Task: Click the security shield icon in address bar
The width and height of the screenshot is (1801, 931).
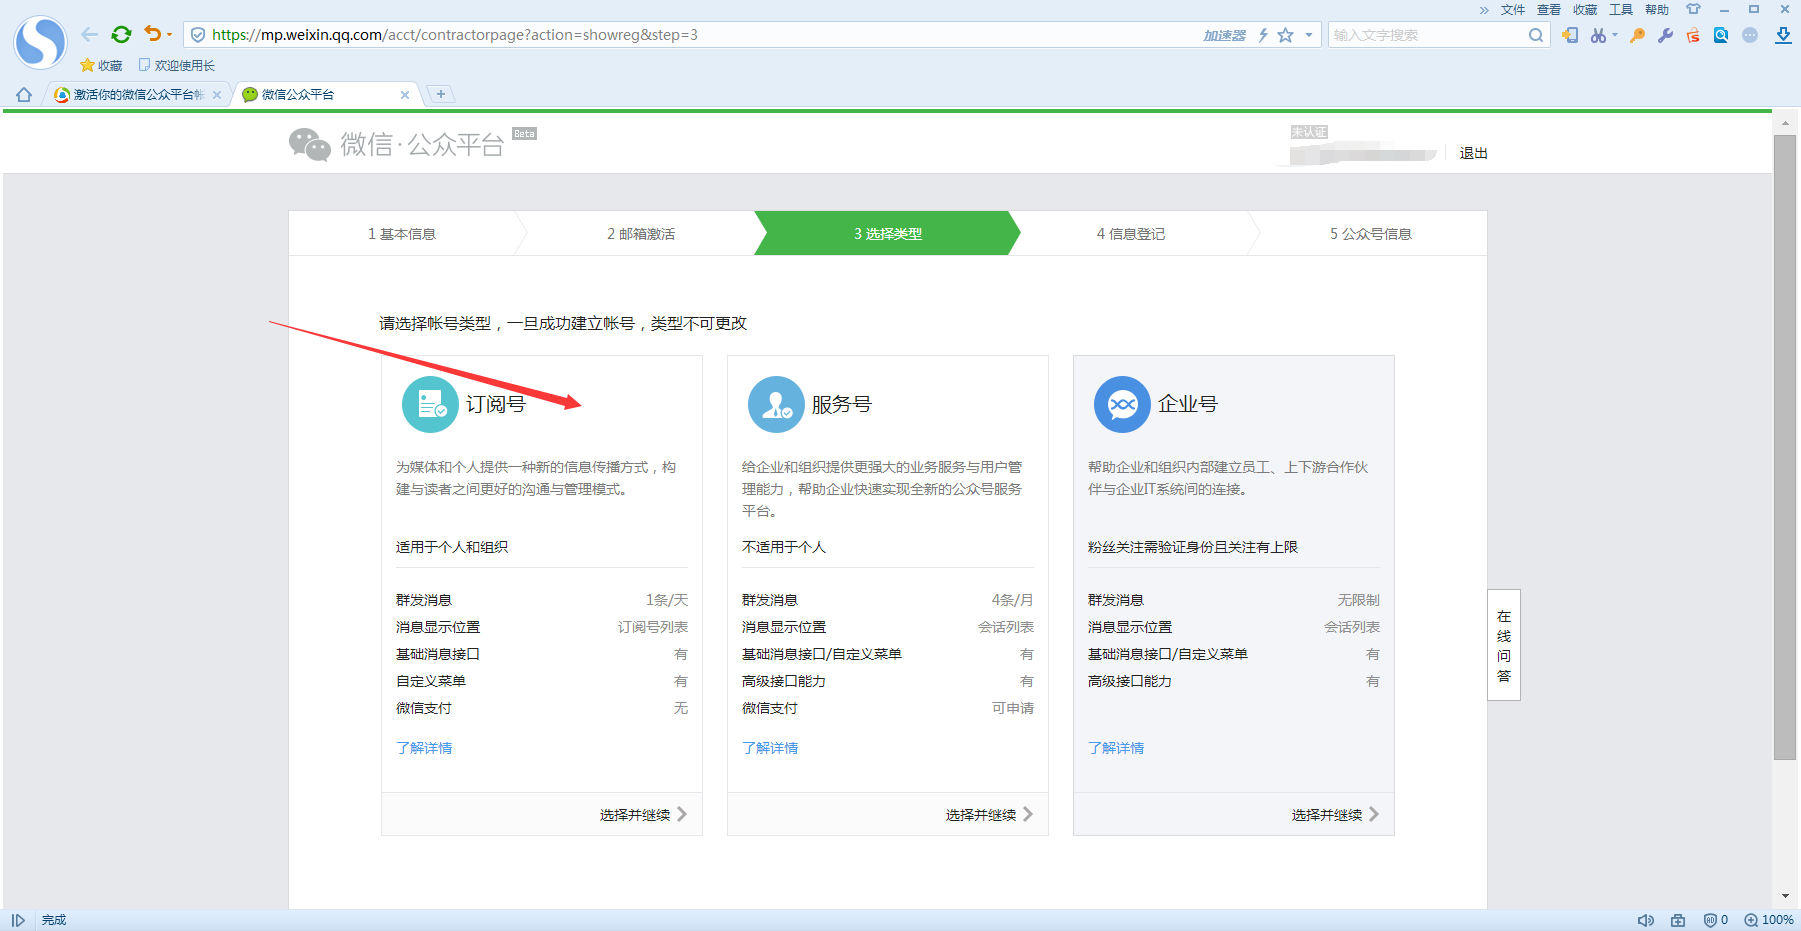Action: coord(198,35)
